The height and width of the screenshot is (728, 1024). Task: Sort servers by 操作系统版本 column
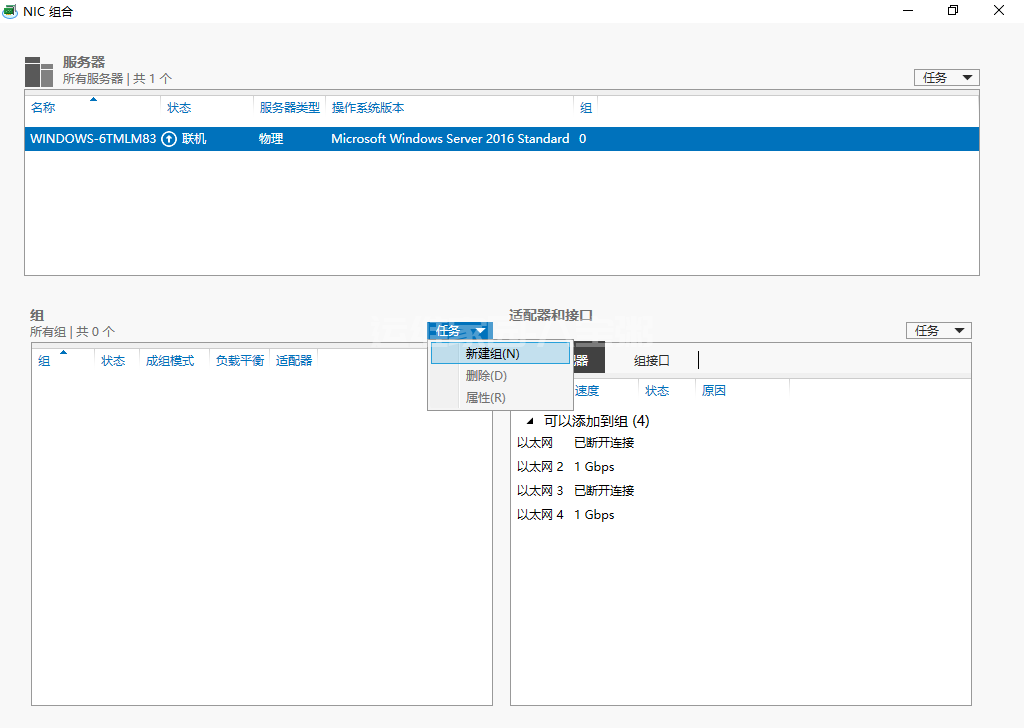pos(368,108)
